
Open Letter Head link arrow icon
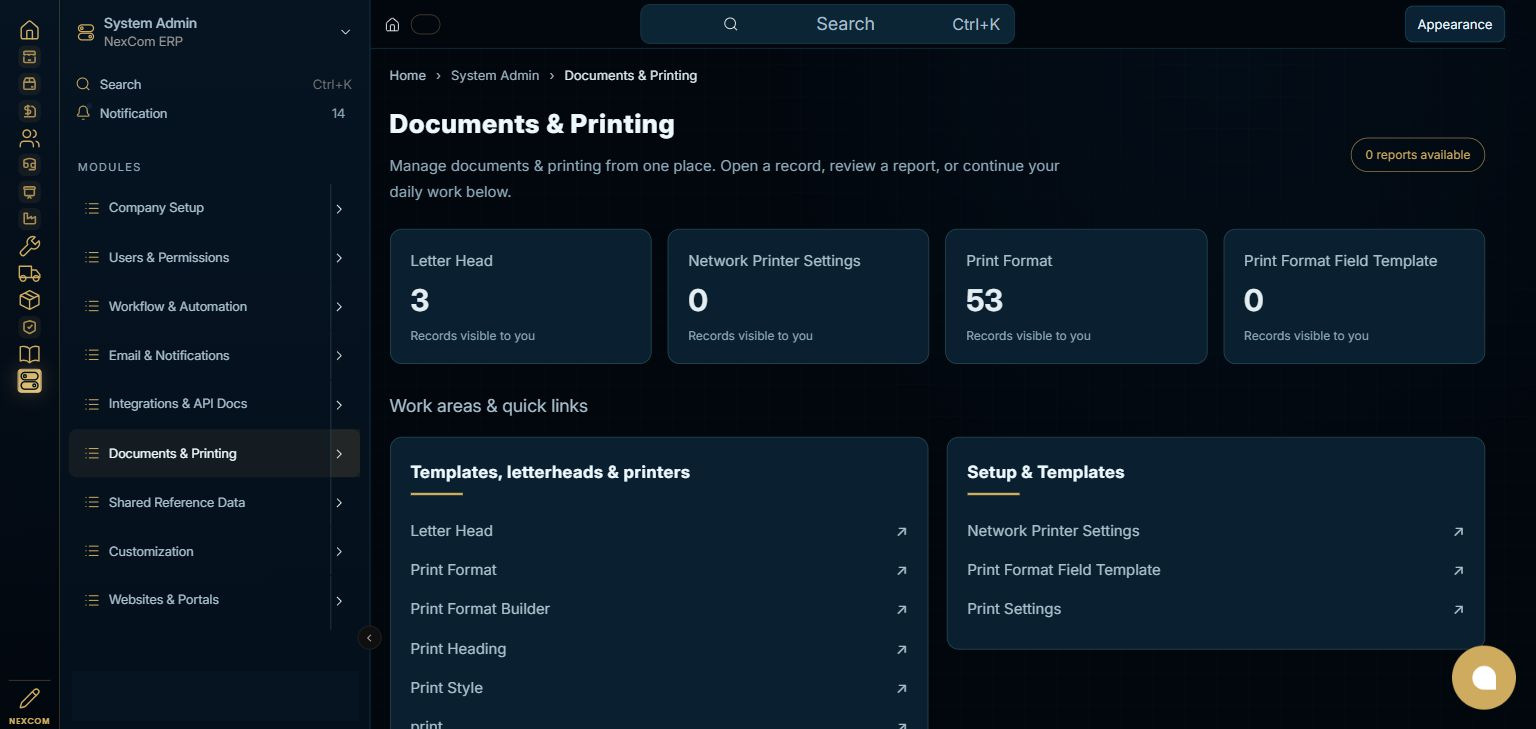(901, 532)
